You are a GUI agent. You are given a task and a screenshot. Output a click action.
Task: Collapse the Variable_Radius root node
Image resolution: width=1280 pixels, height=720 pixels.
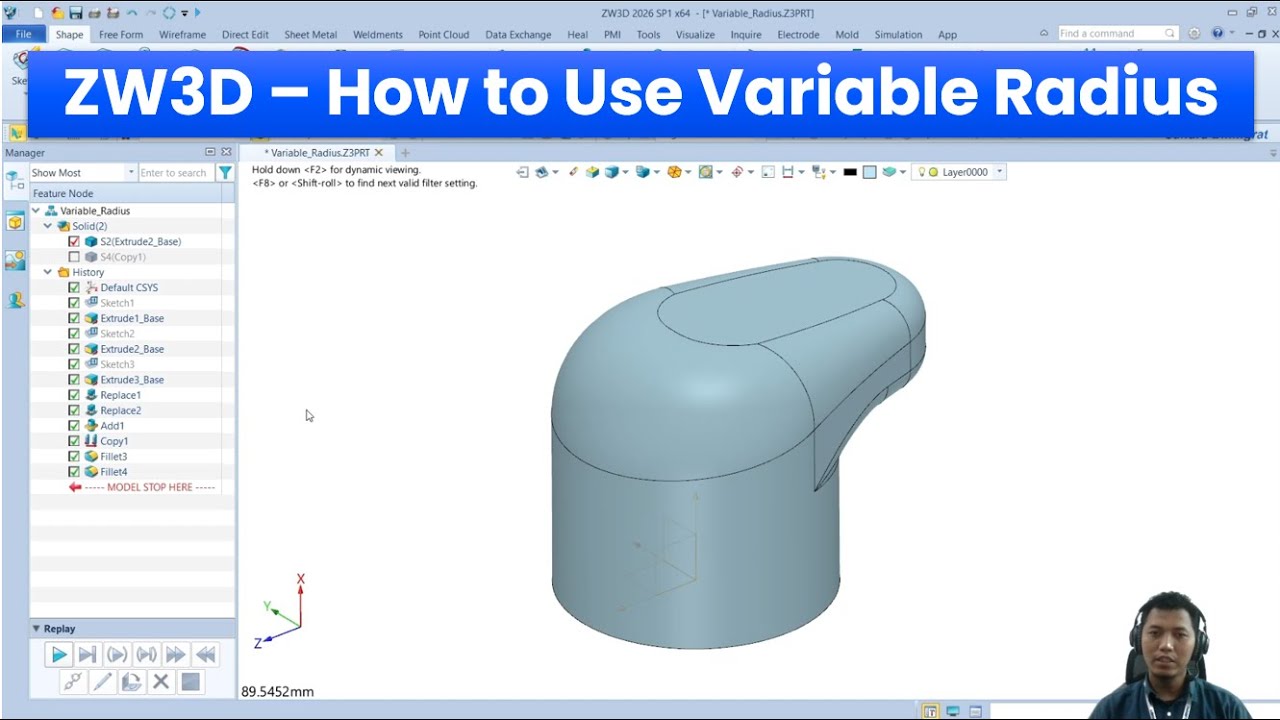pos(37,211)
